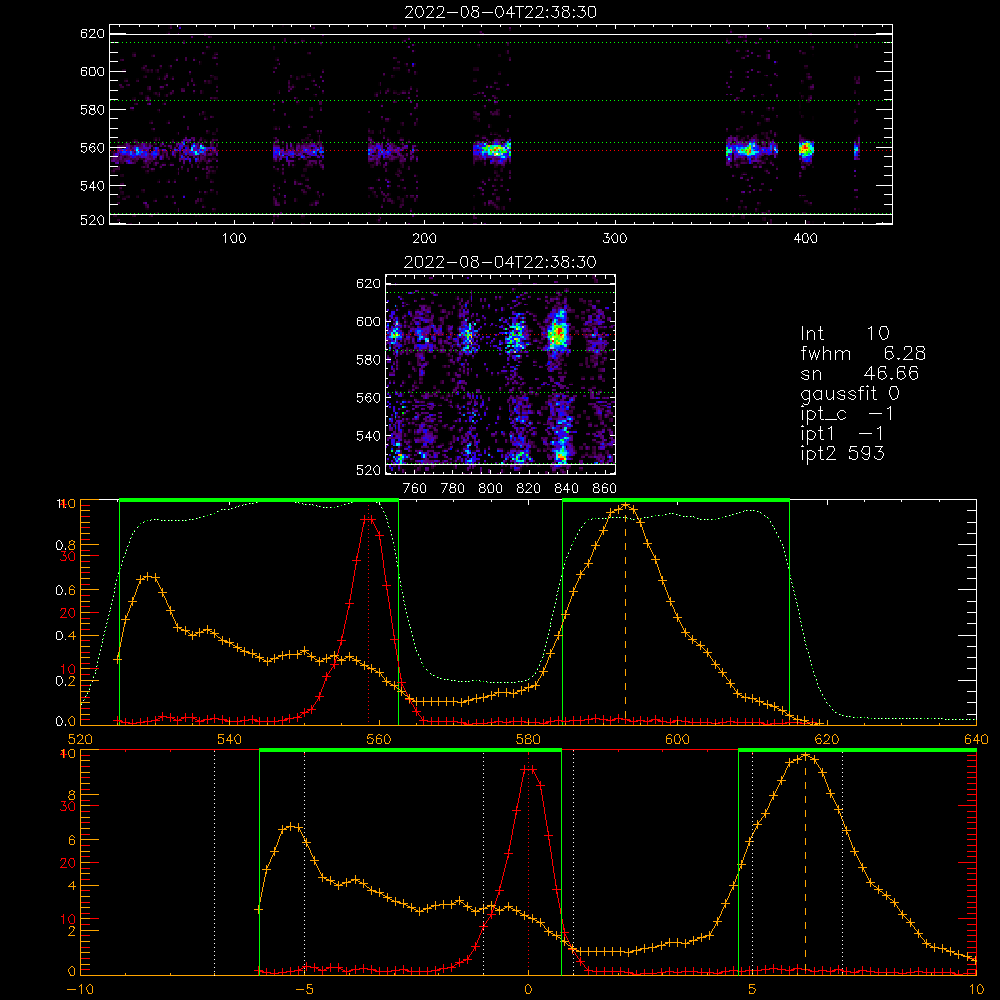Click the orange dashed peak marker near 6 in the lower plot
1000x1000 pixels.
(x=805, y=864)
